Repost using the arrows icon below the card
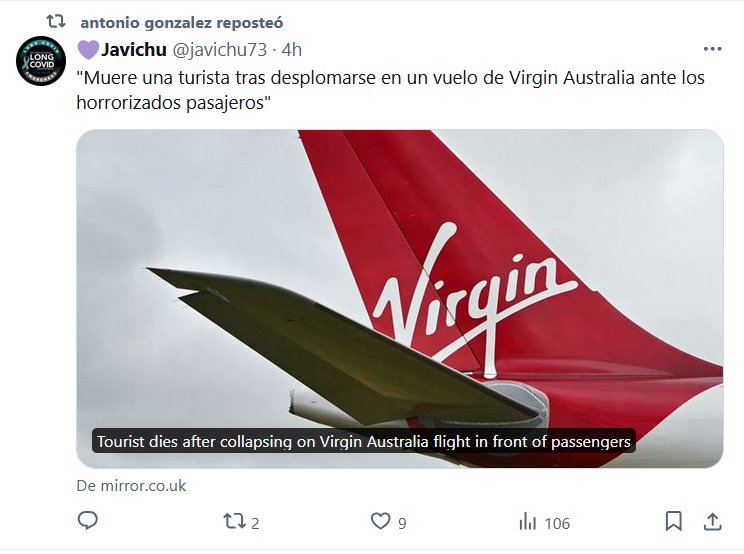The image size is (744, 554). (234, 521)
